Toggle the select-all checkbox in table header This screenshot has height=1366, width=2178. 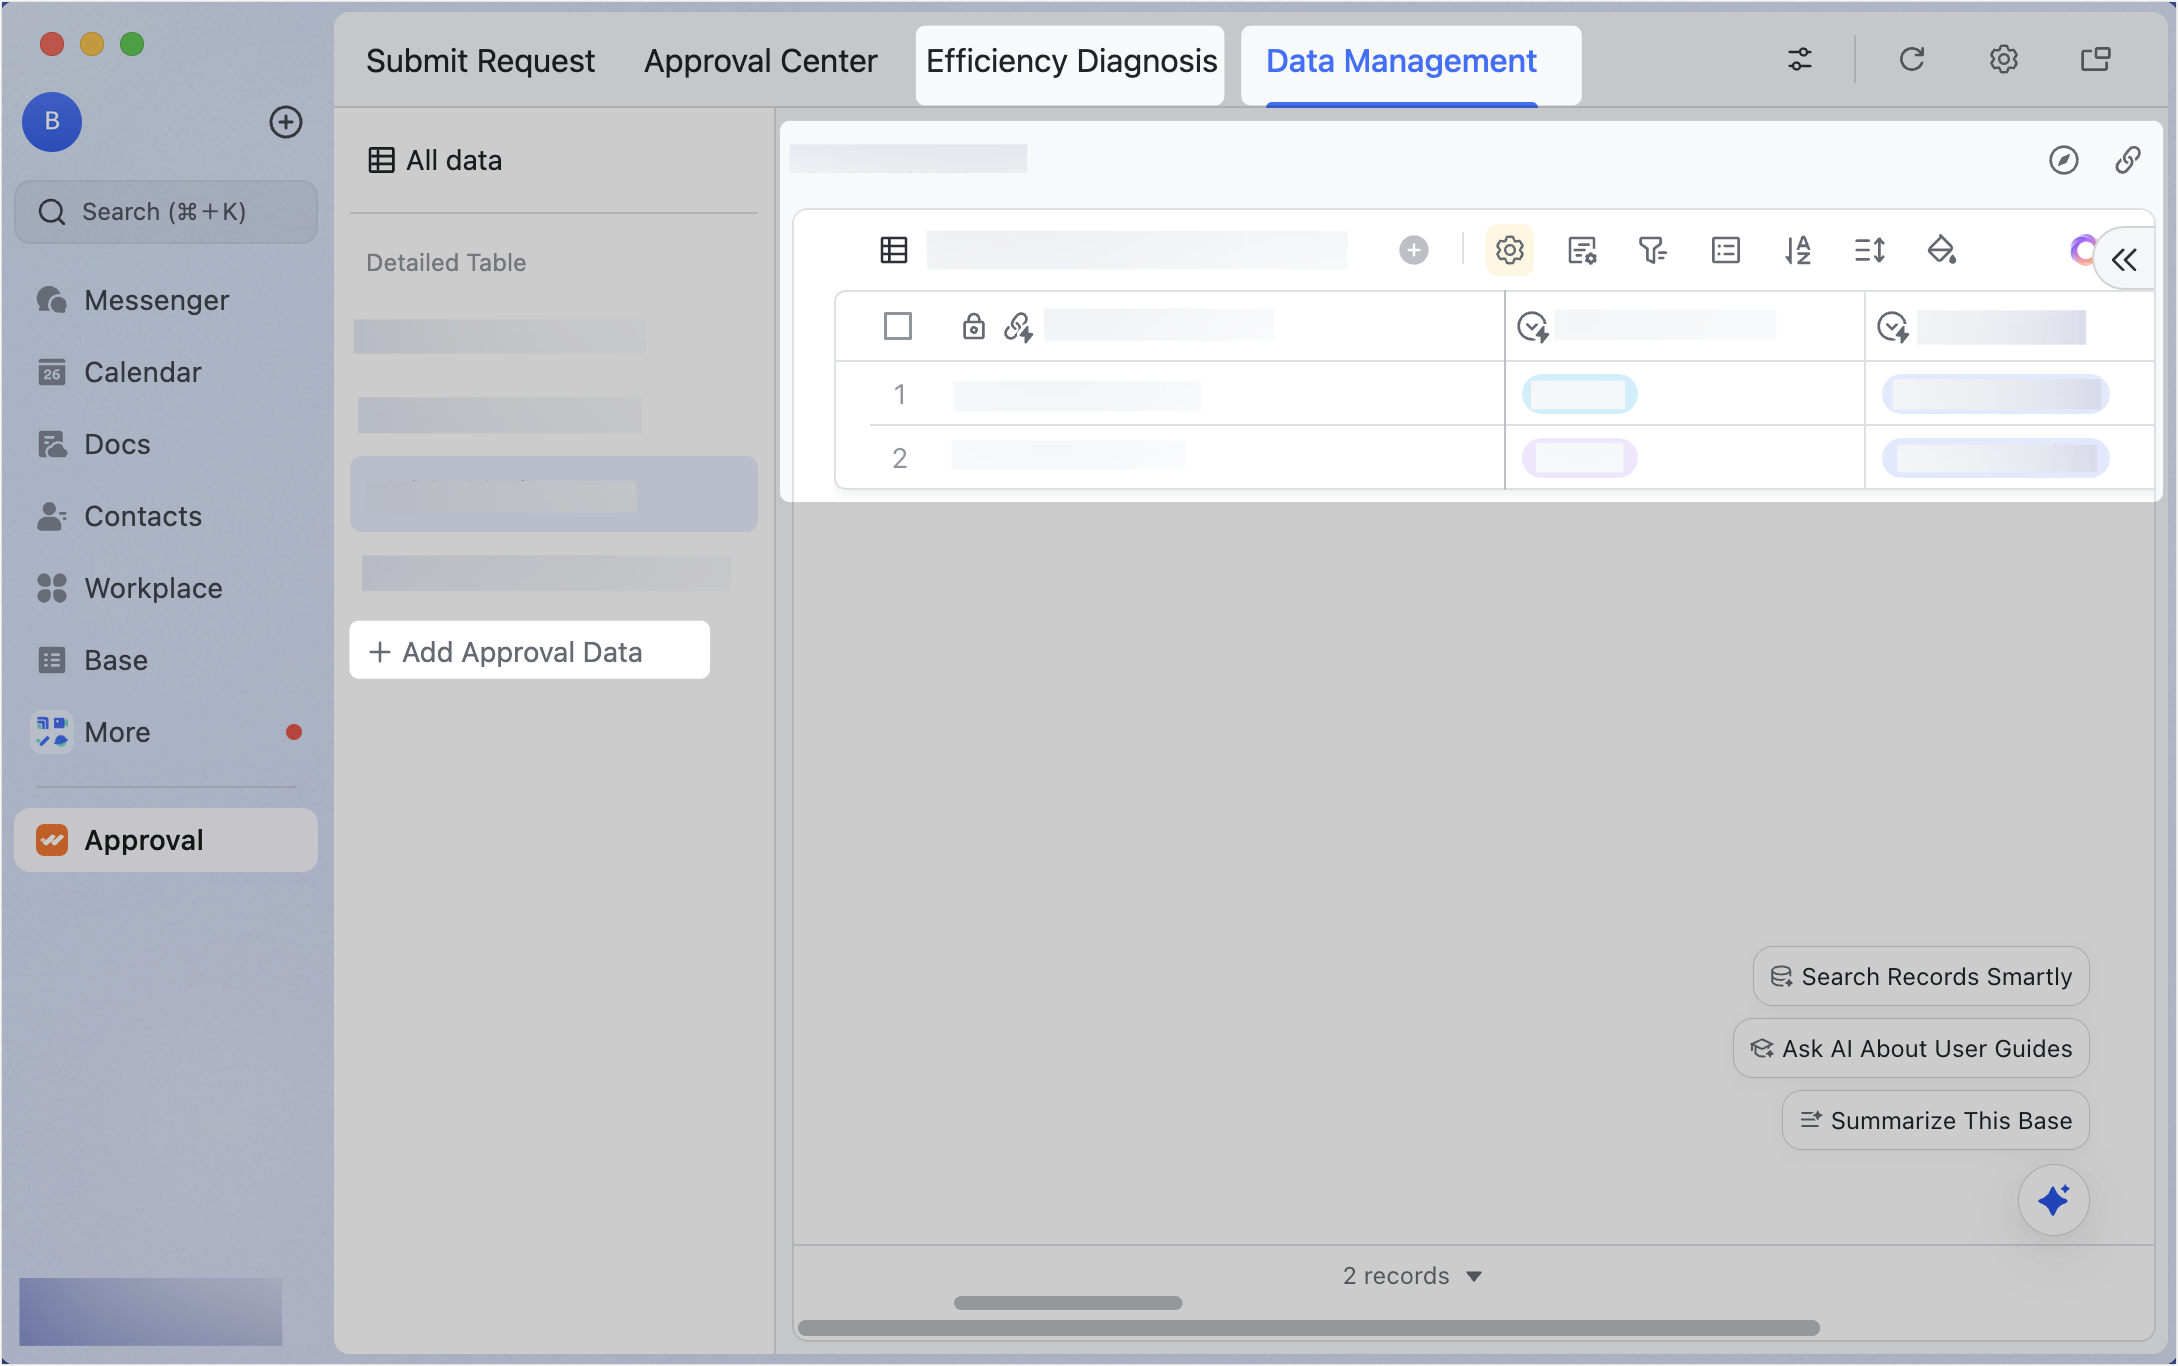pyautogui.click(x=898, y=326)
